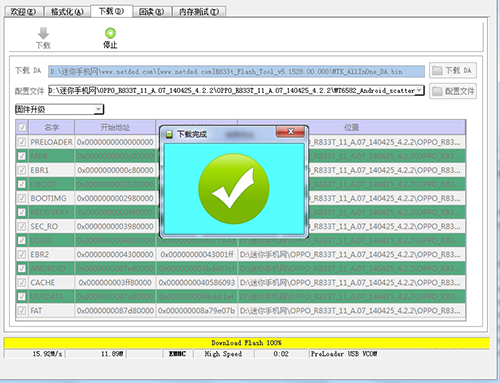Viewport: 500px width, 383px height.
Task: Close the 下载完成 dialog
Action: click(290, 132)
